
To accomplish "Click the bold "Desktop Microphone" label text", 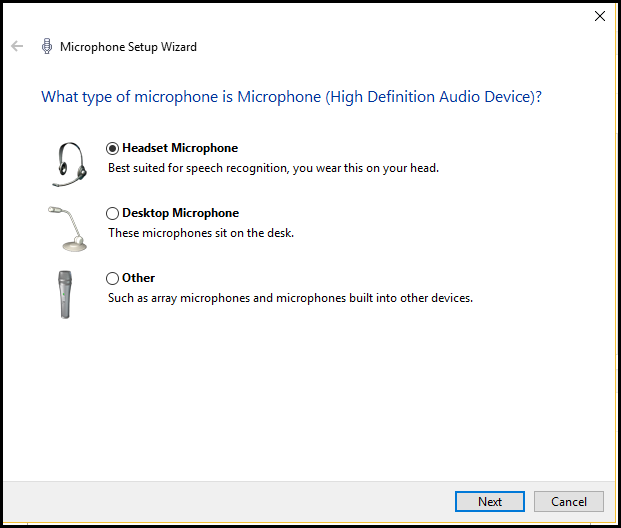I will 180,213.
